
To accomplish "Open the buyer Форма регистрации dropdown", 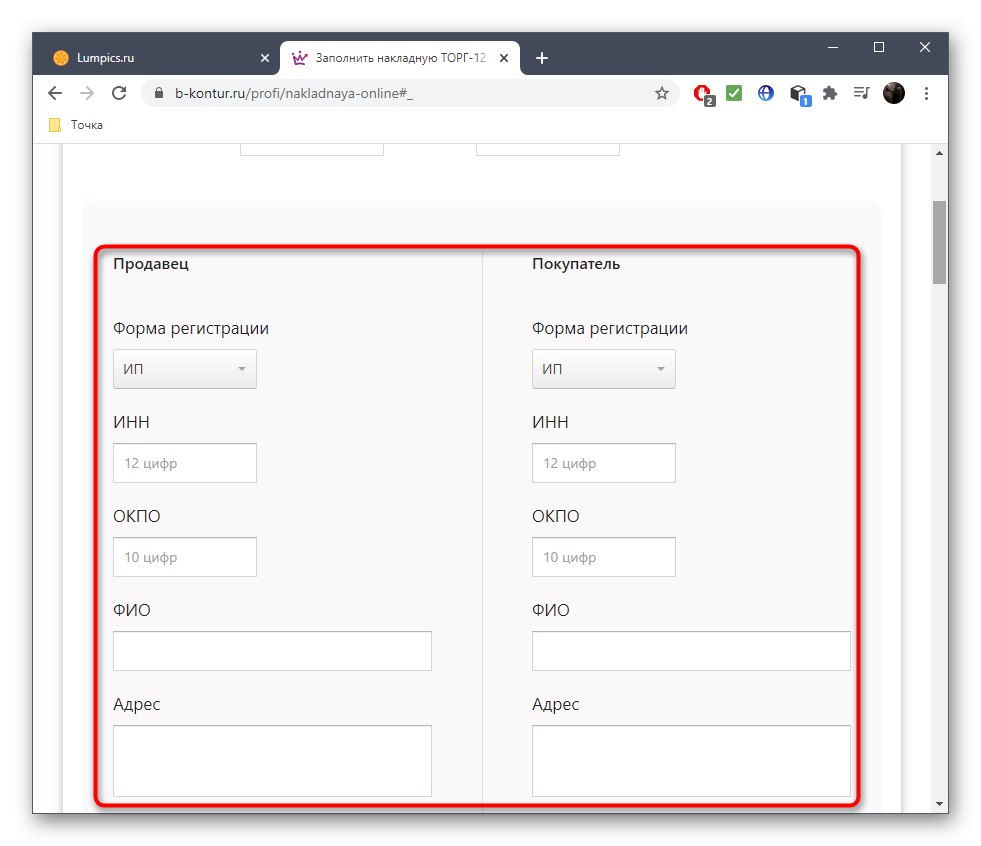I will pos(603,369).
